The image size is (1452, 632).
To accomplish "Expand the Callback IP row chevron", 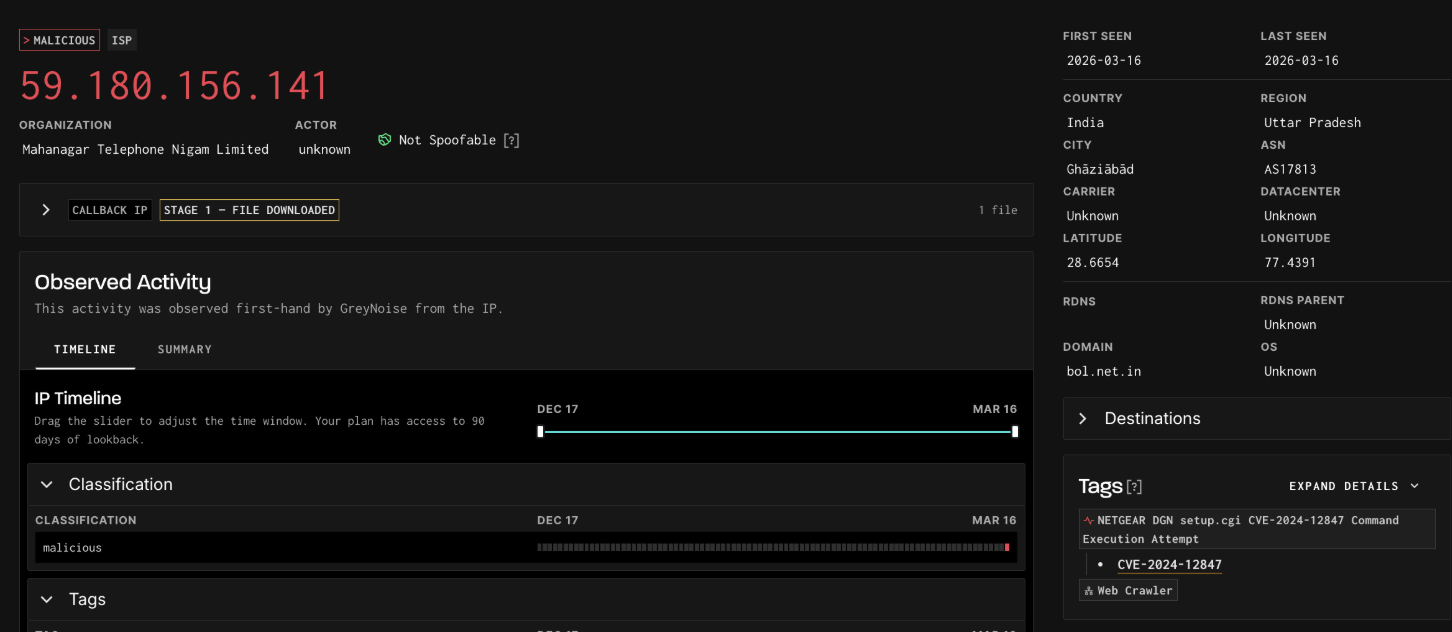I will 45,210.
